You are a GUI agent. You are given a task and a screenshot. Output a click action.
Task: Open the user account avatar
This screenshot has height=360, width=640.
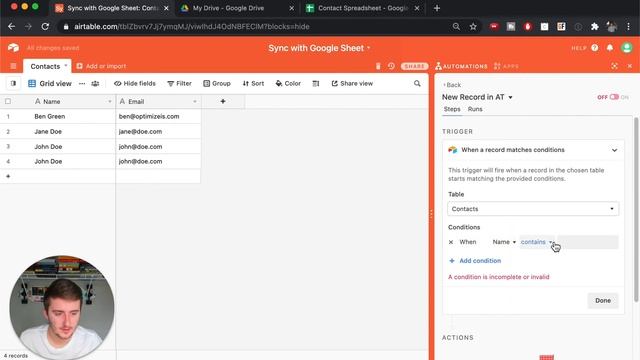tap(627, 48)
